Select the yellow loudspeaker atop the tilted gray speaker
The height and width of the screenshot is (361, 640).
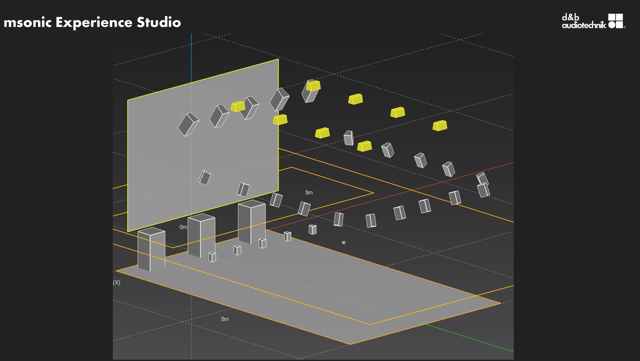pos(313,86)
